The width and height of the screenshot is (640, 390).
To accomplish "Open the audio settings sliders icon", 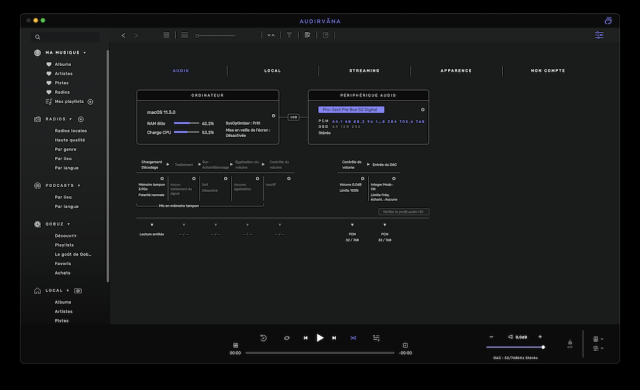I will coord(599,35).
